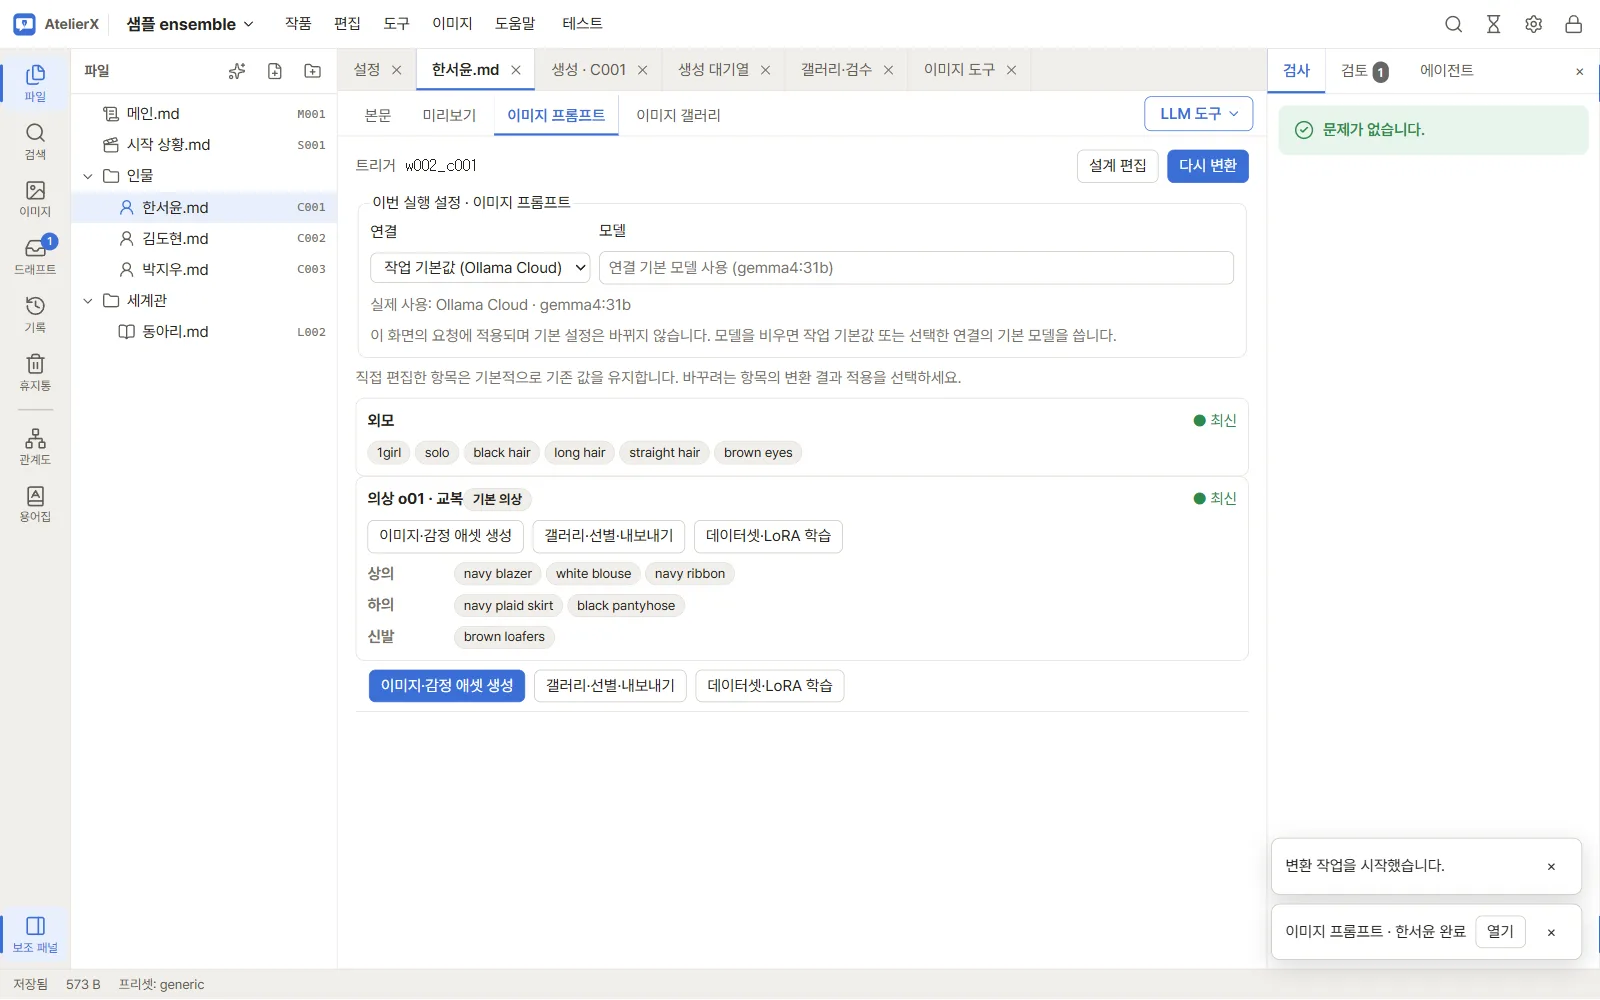This screenshot has width=1600, height=1000.
Task: Click the 'brown eyes' tag
Action: [x=758, y=453]
